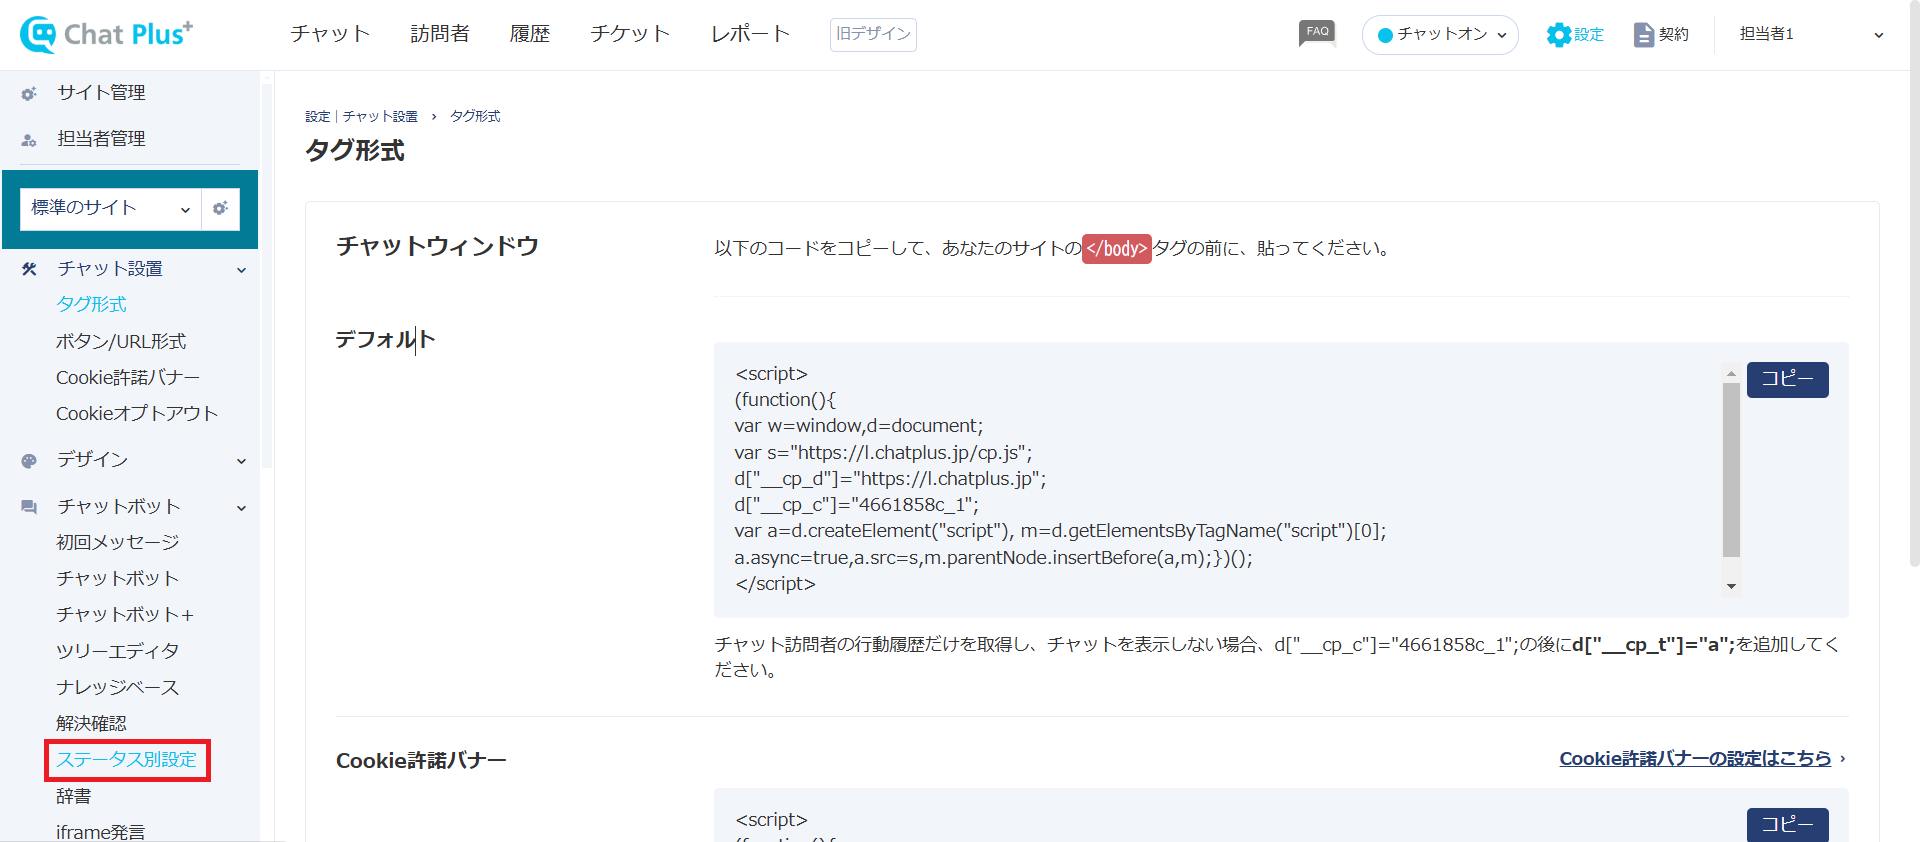Open the 契約 document icon
The image size is (1920, 842).
pyautogui.click(x=1643, y=35)
